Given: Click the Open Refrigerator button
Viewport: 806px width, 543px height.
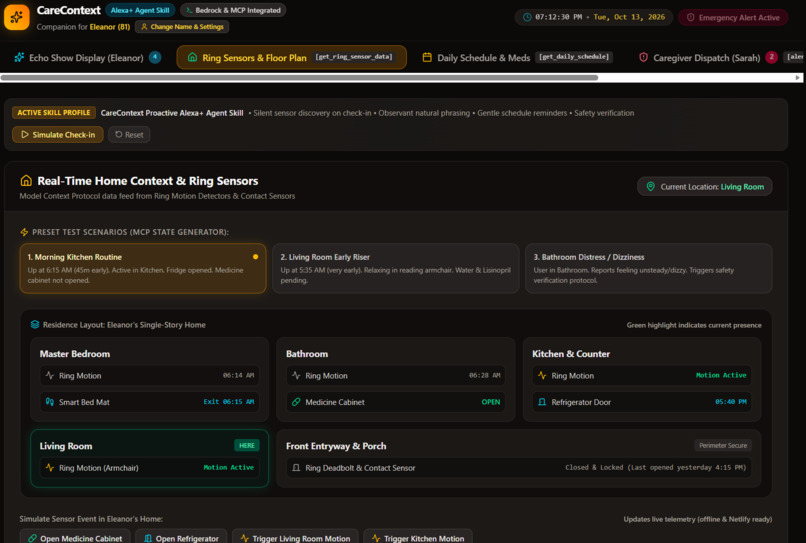Looking at the screenshot, I should coord(181,537).
